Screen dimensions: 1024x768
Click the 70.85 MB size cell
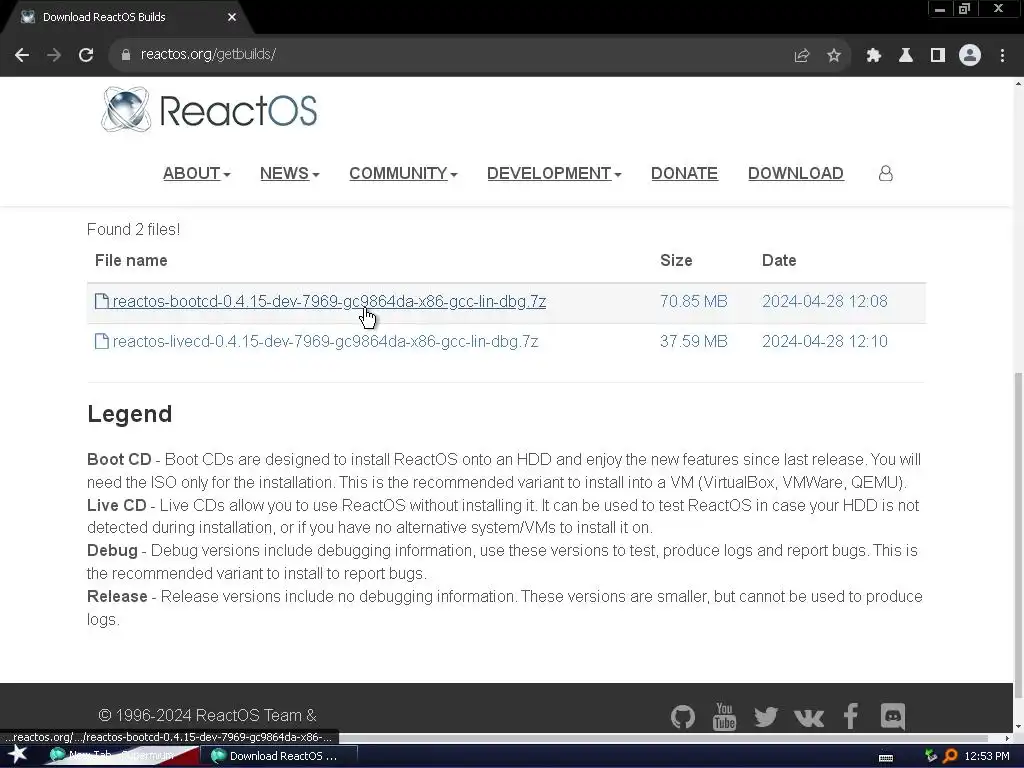[x=694, y=301]
